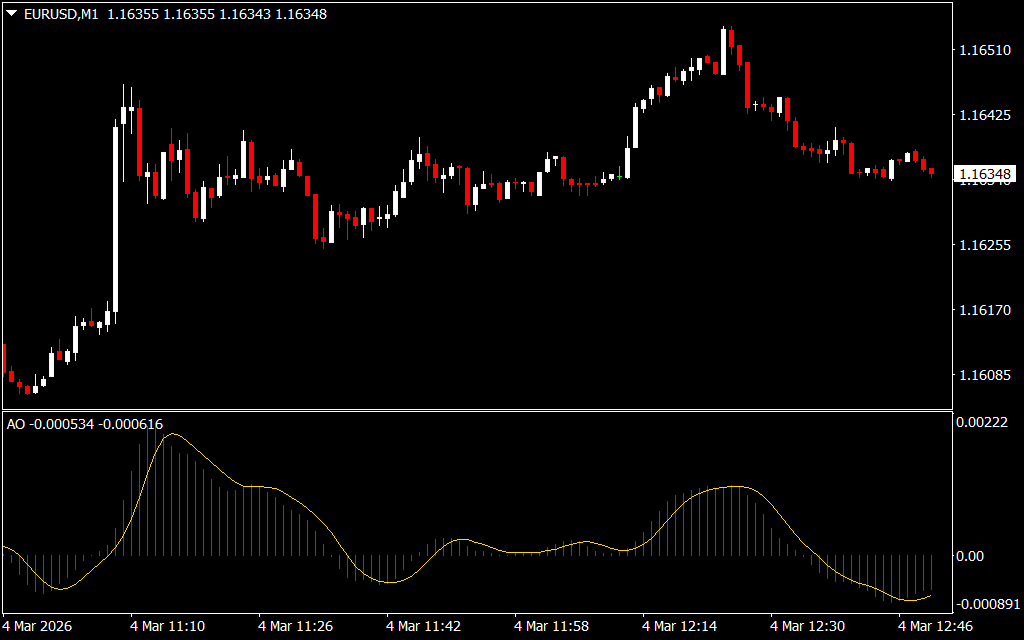This screenshot has width=1024, height=640.
Task: Click the 1.16425 price scale label
Action: click(984, 116)
